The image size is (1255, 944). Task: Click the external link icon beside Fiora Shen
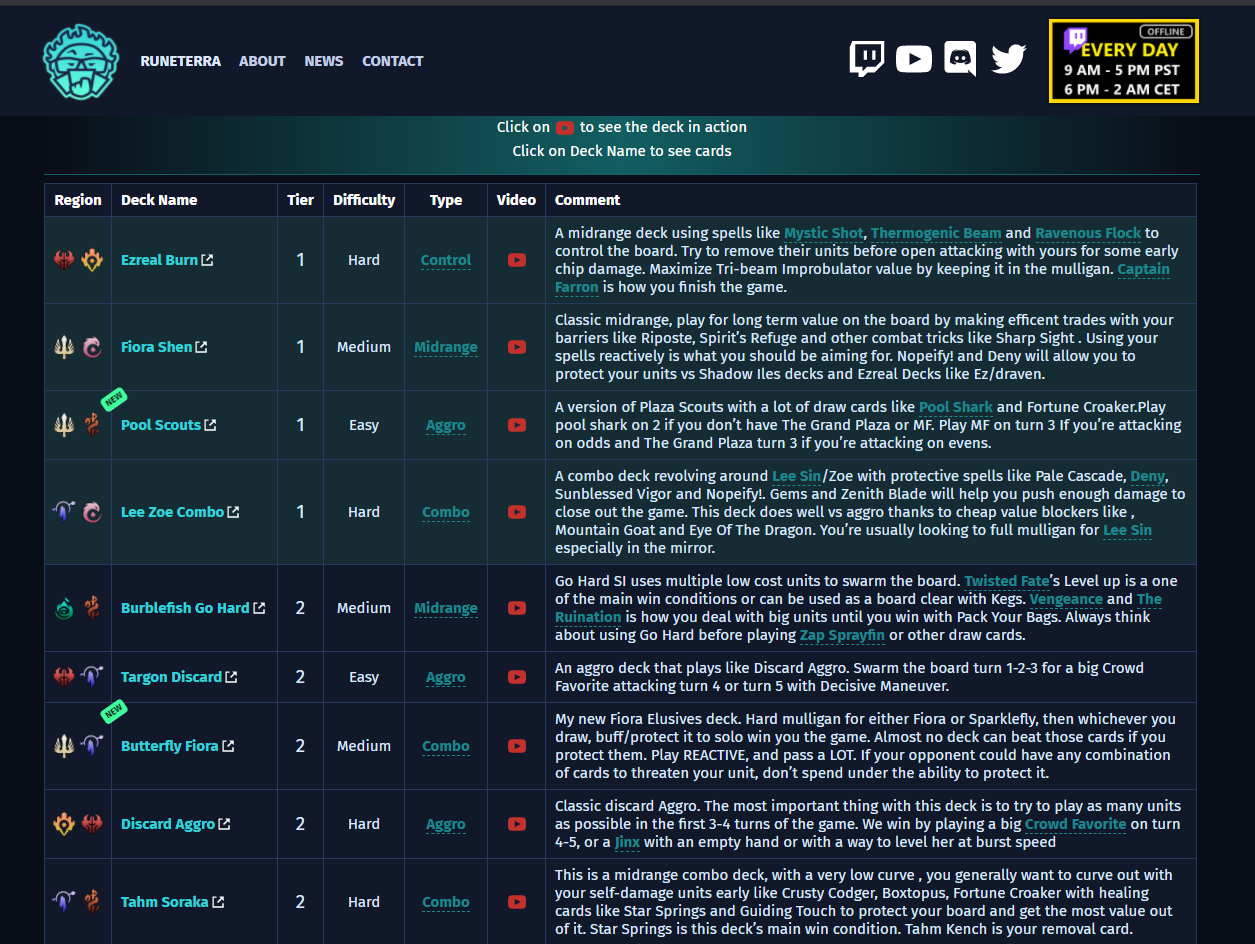(201, 347)
